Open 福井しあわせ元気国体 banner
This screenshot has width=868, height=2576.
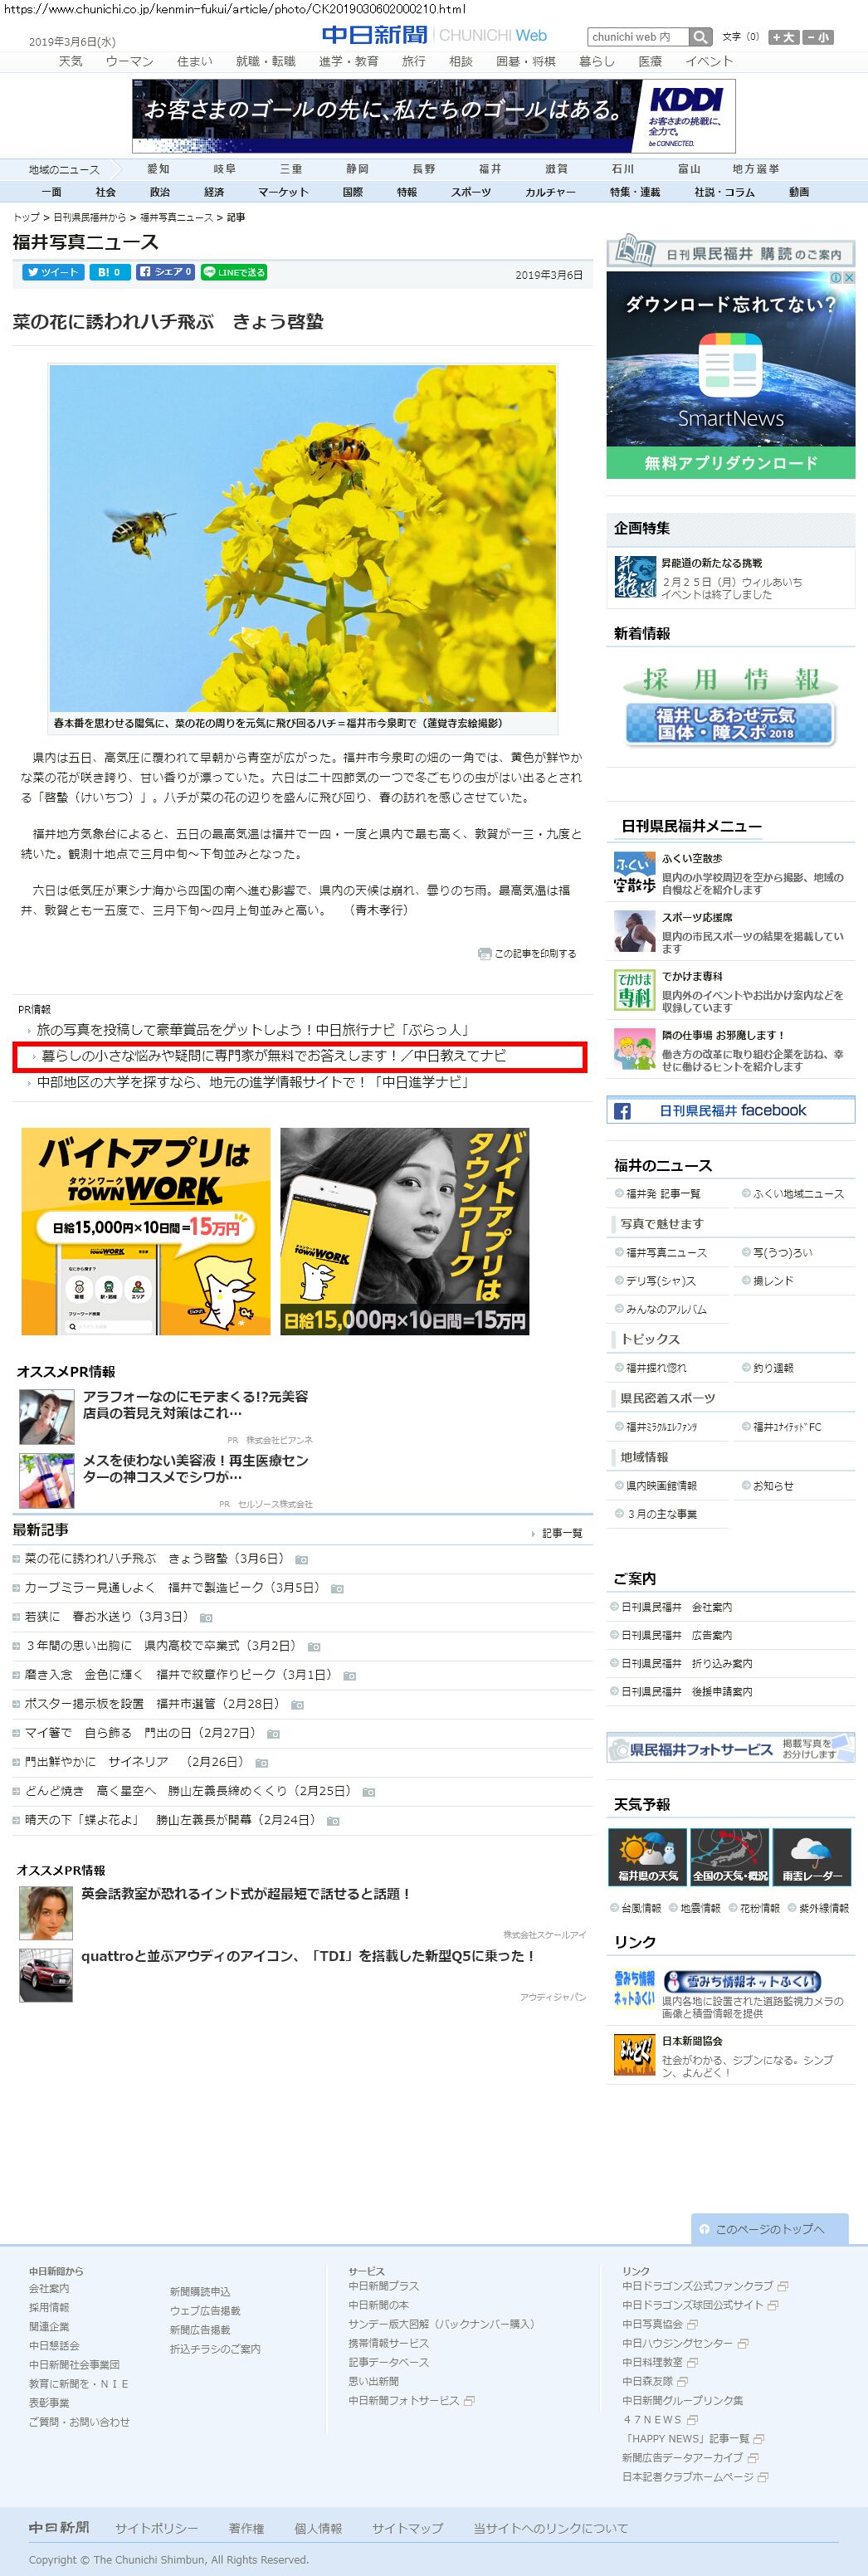point(730,725)
